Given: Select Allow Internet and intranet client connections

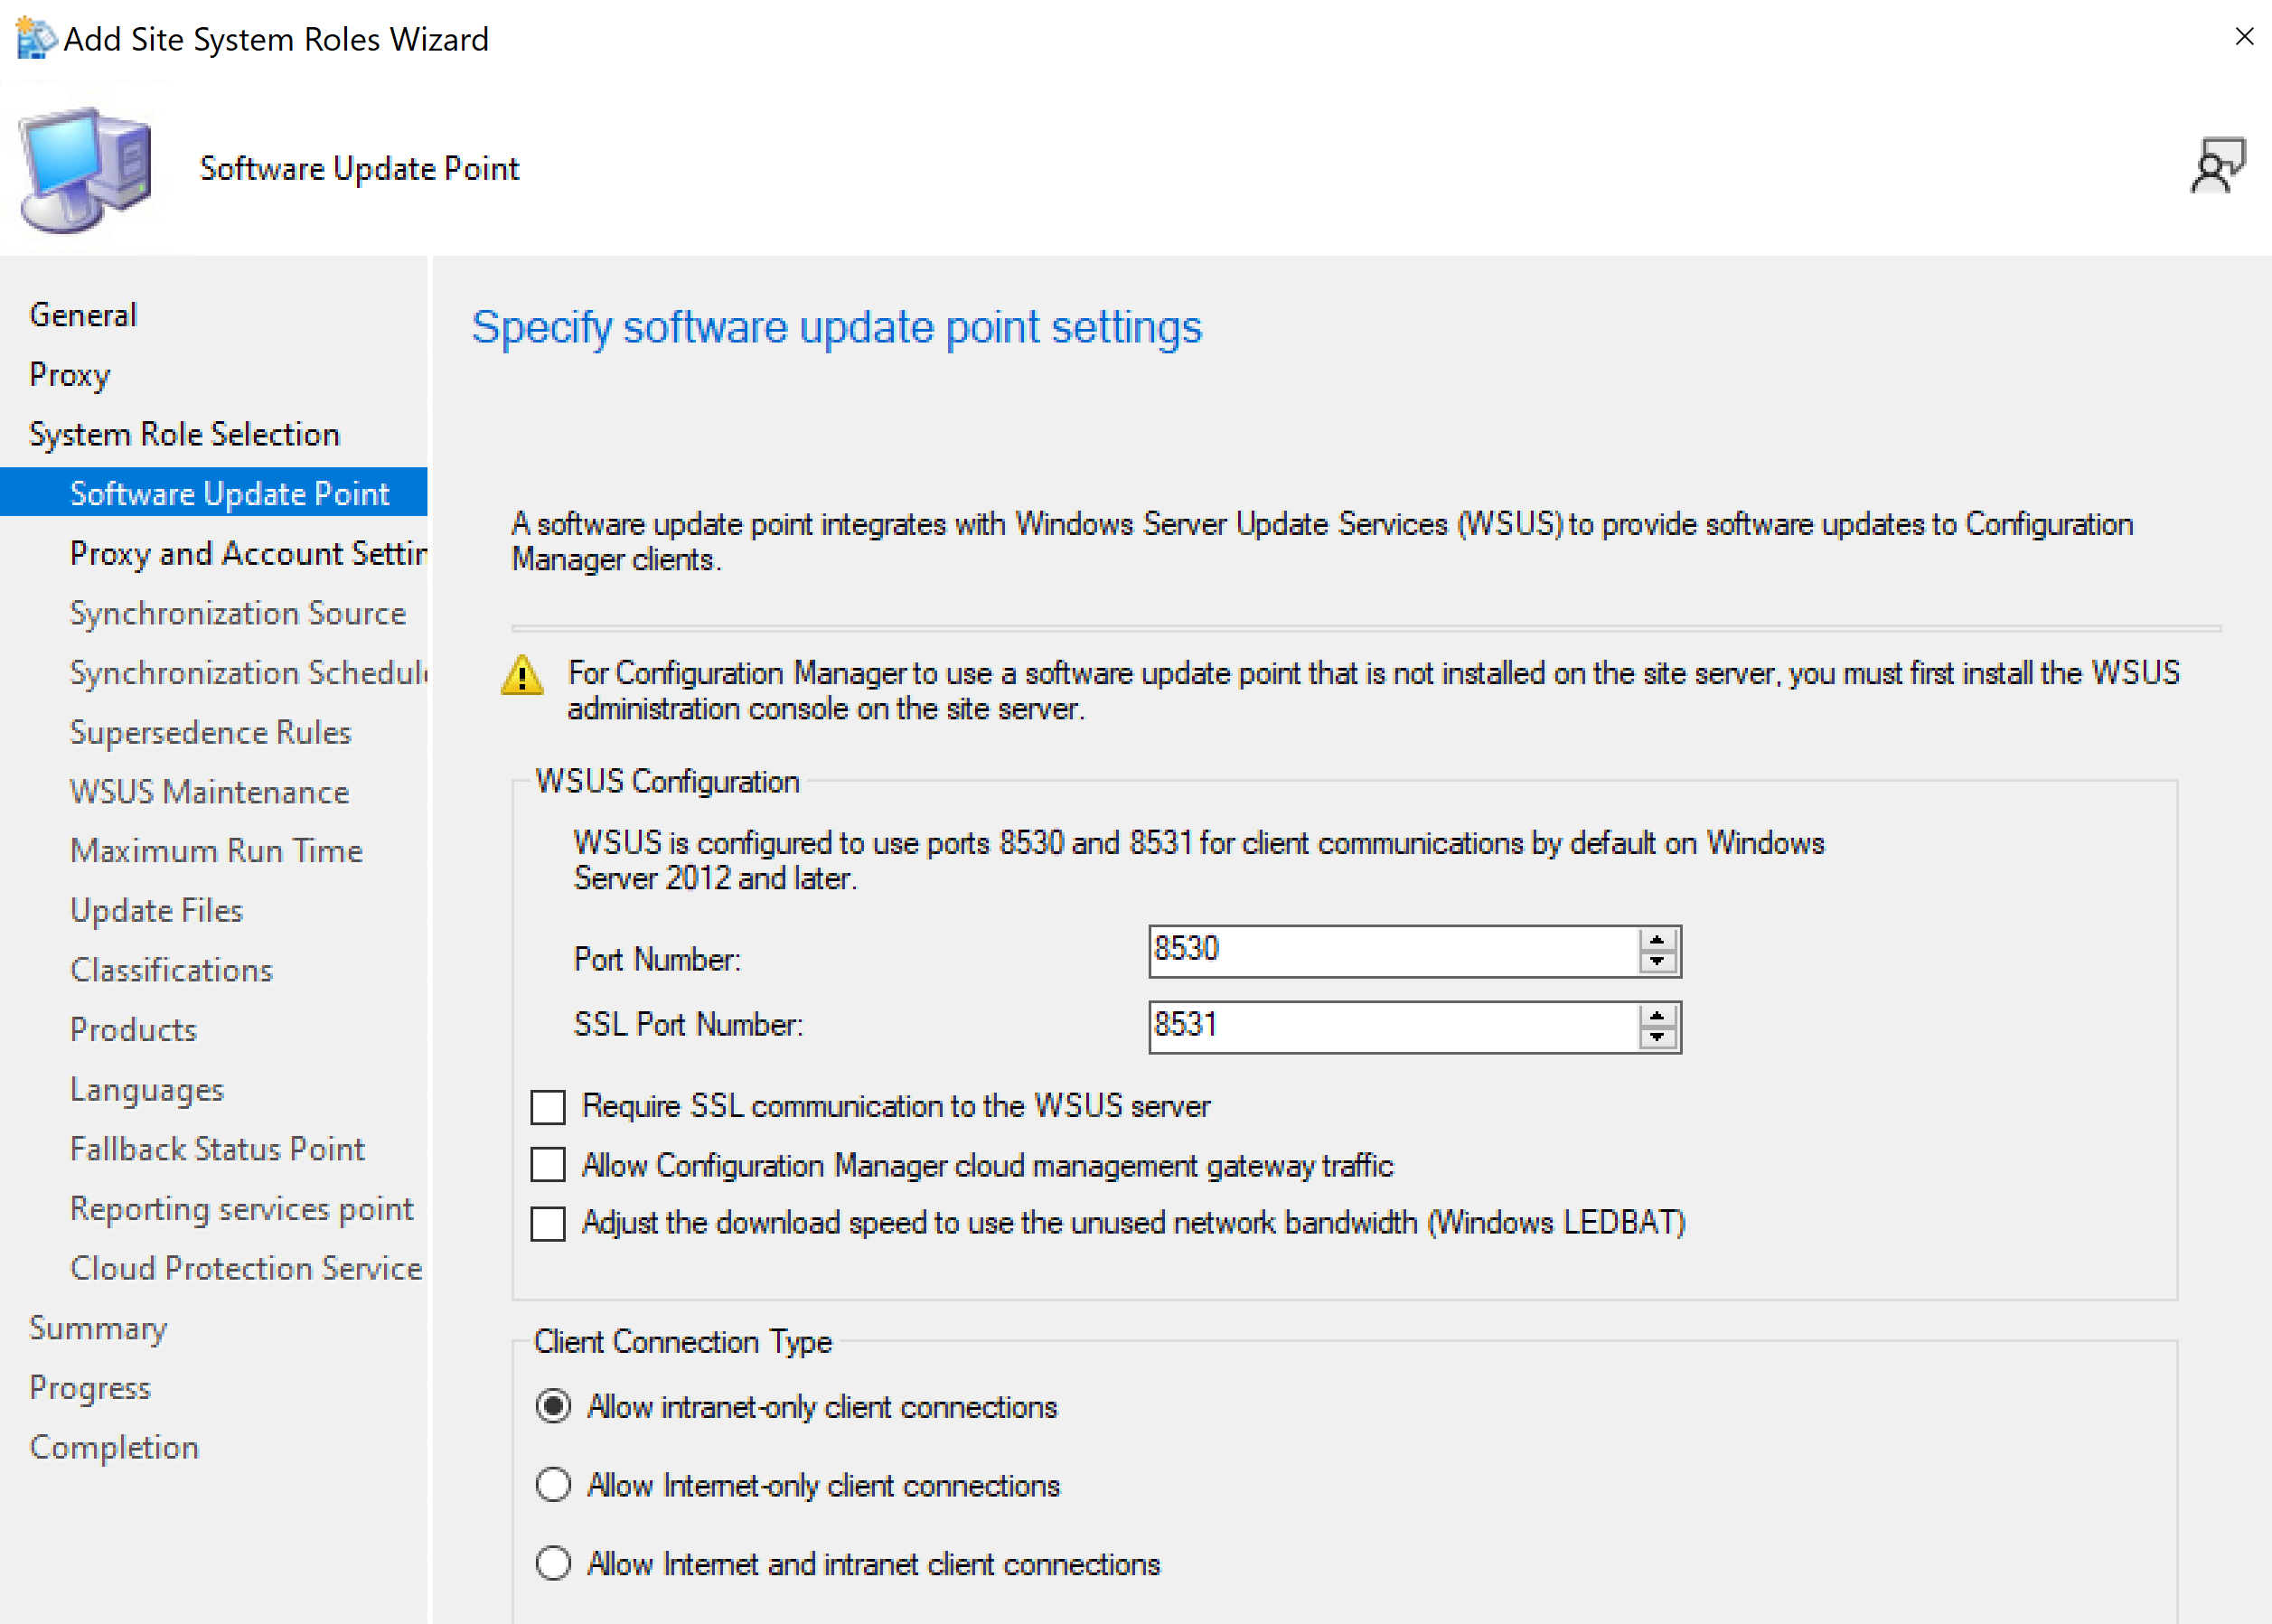Looking at the screenshot, I should point(553,1563).
